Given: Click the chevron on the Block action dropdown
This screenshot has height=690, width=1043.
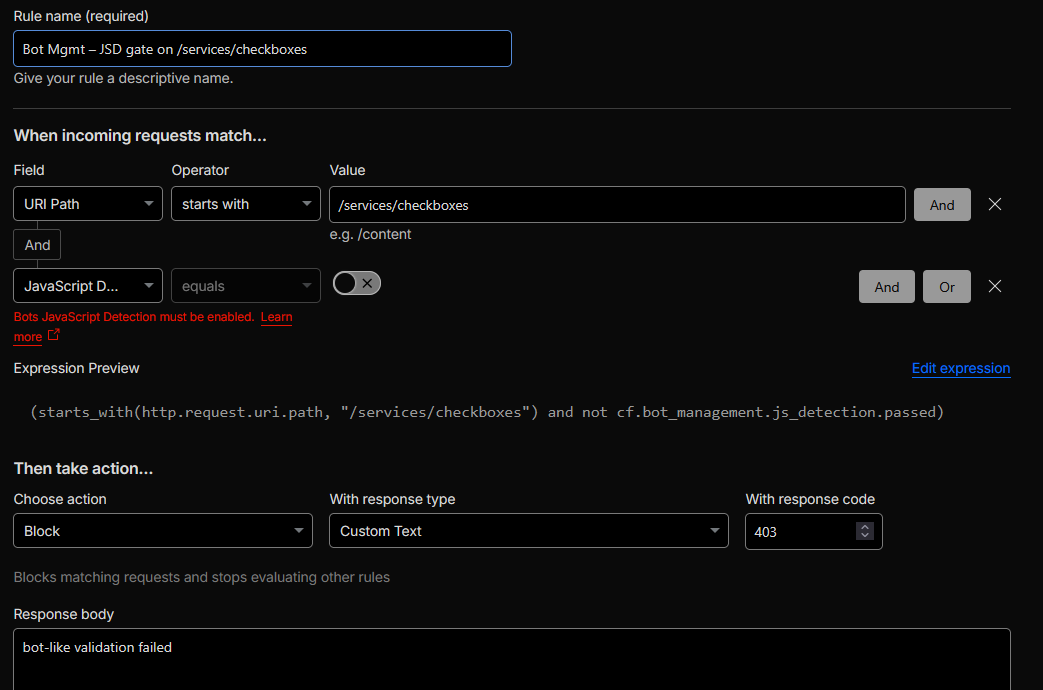Looking at the screenshot, I should 298,531.
